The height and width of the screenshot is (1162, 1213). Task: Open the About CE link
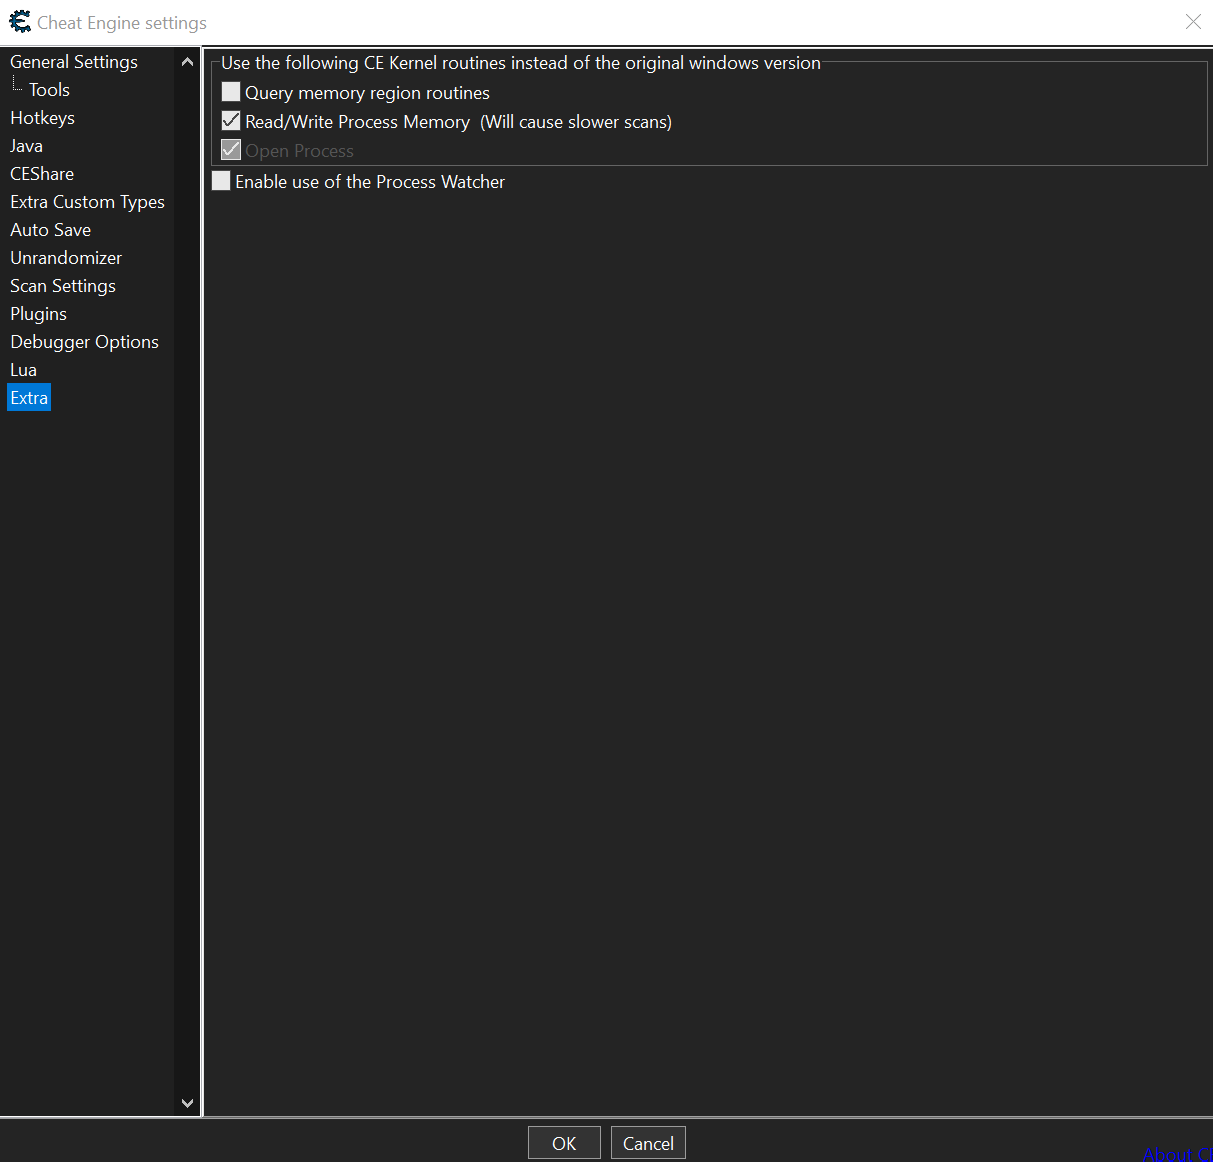1178,1154
